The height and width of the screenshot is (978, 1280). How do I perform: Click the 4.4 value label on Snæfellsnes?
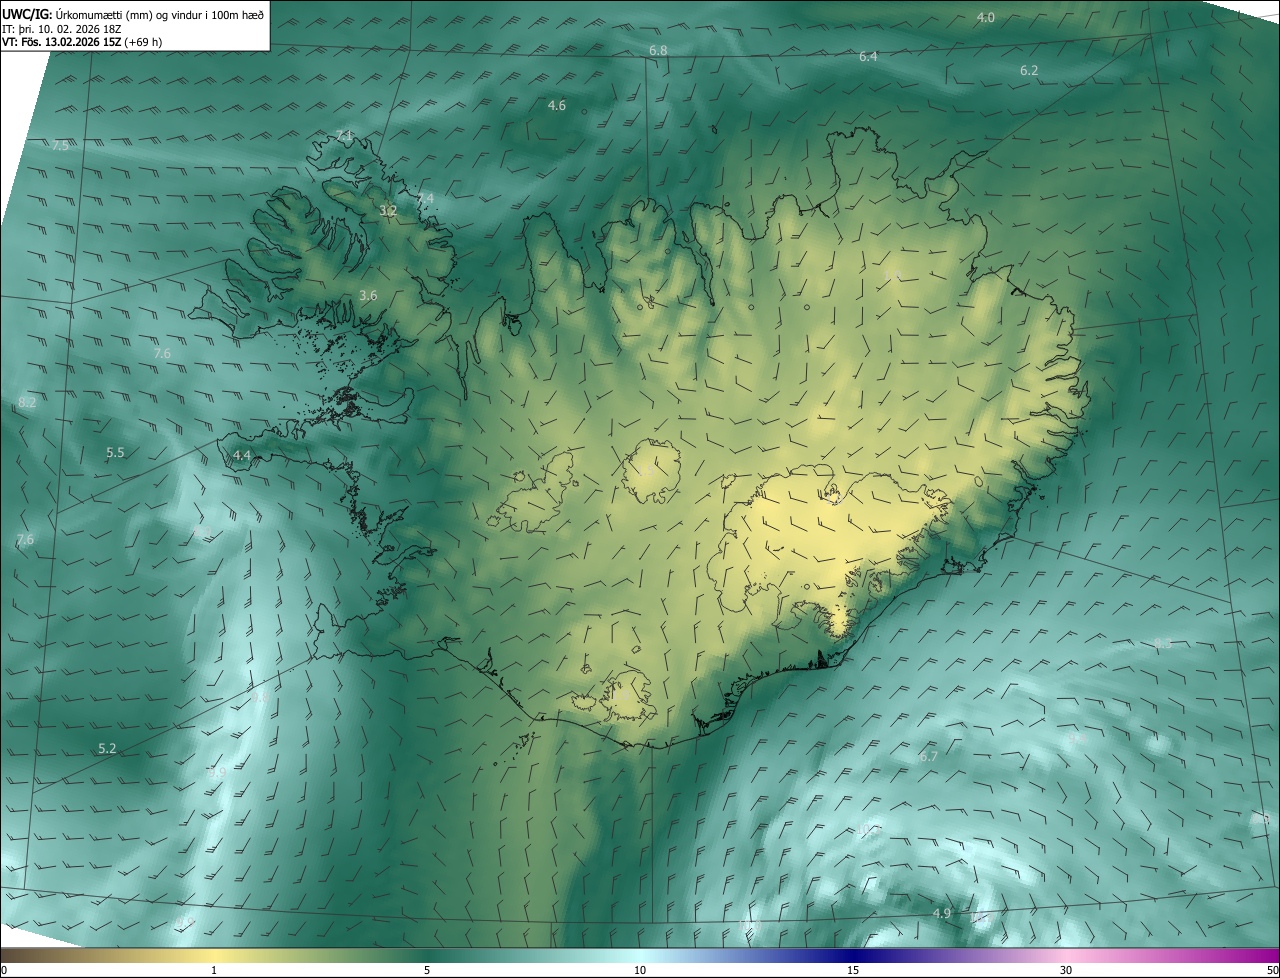tap(241, 455)
